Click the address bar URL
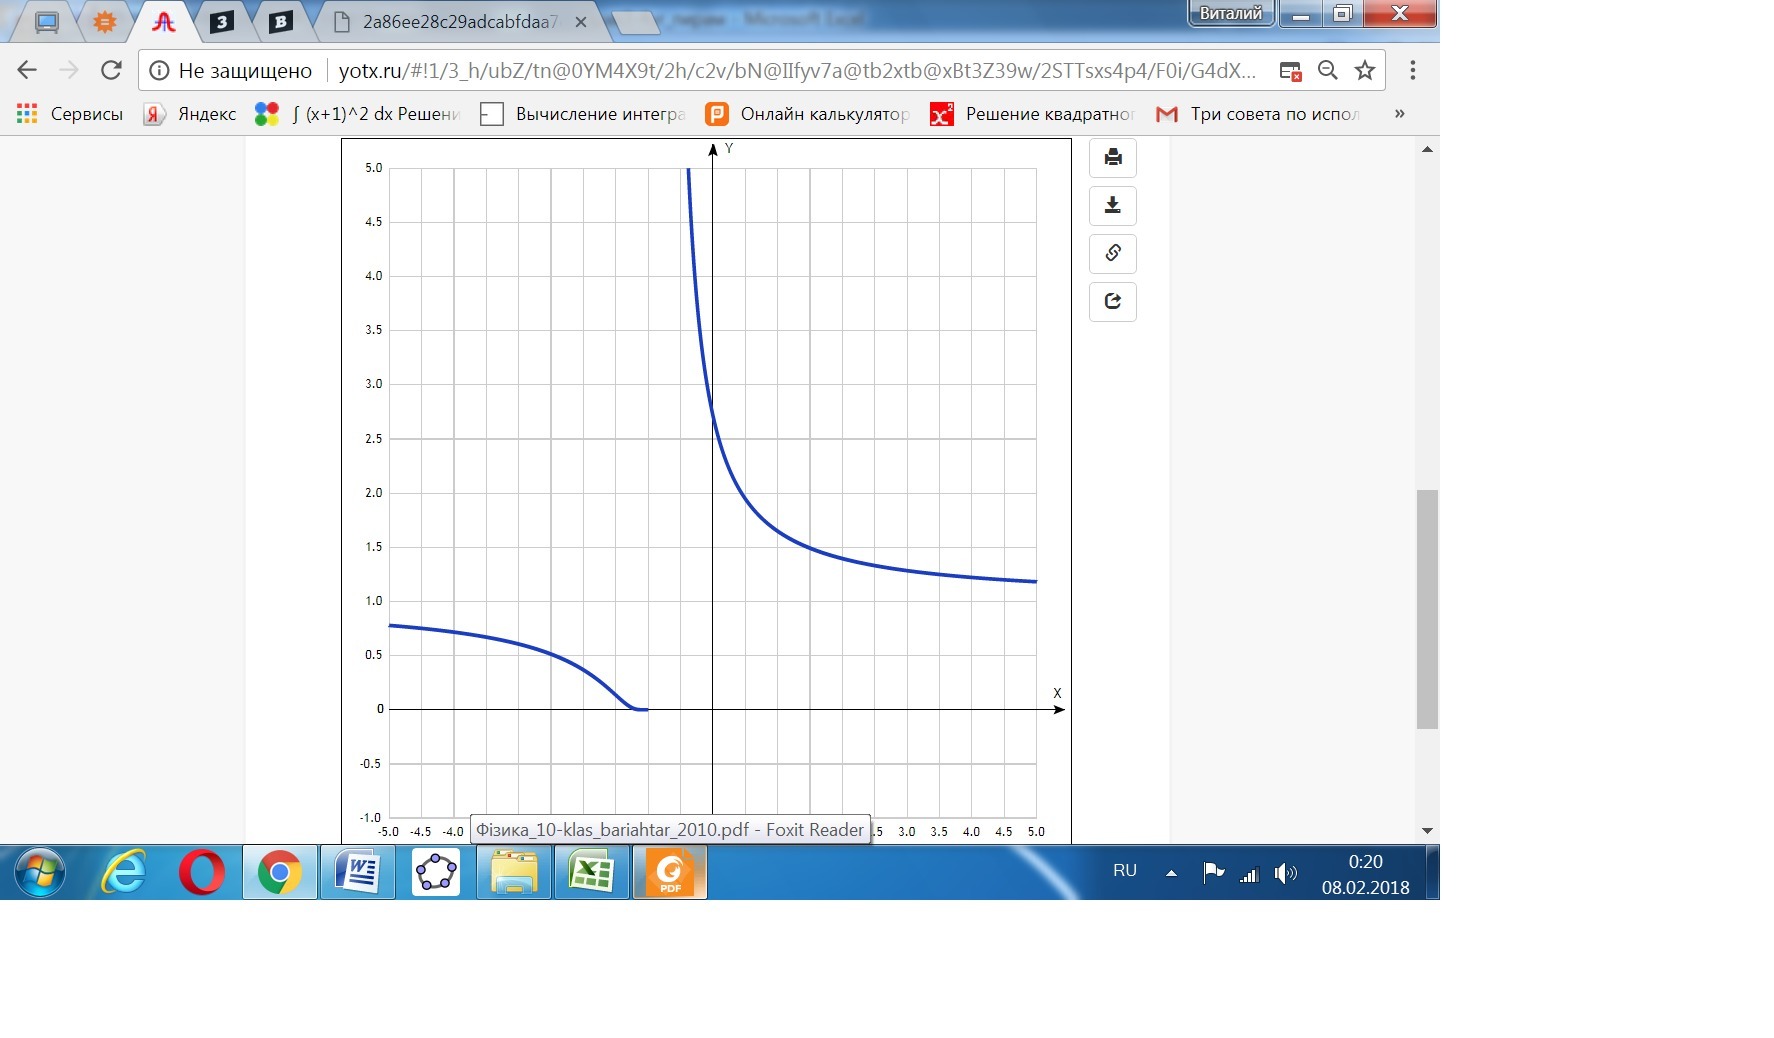This screenshot has height=1038, width=1774. tap(795, 70)
